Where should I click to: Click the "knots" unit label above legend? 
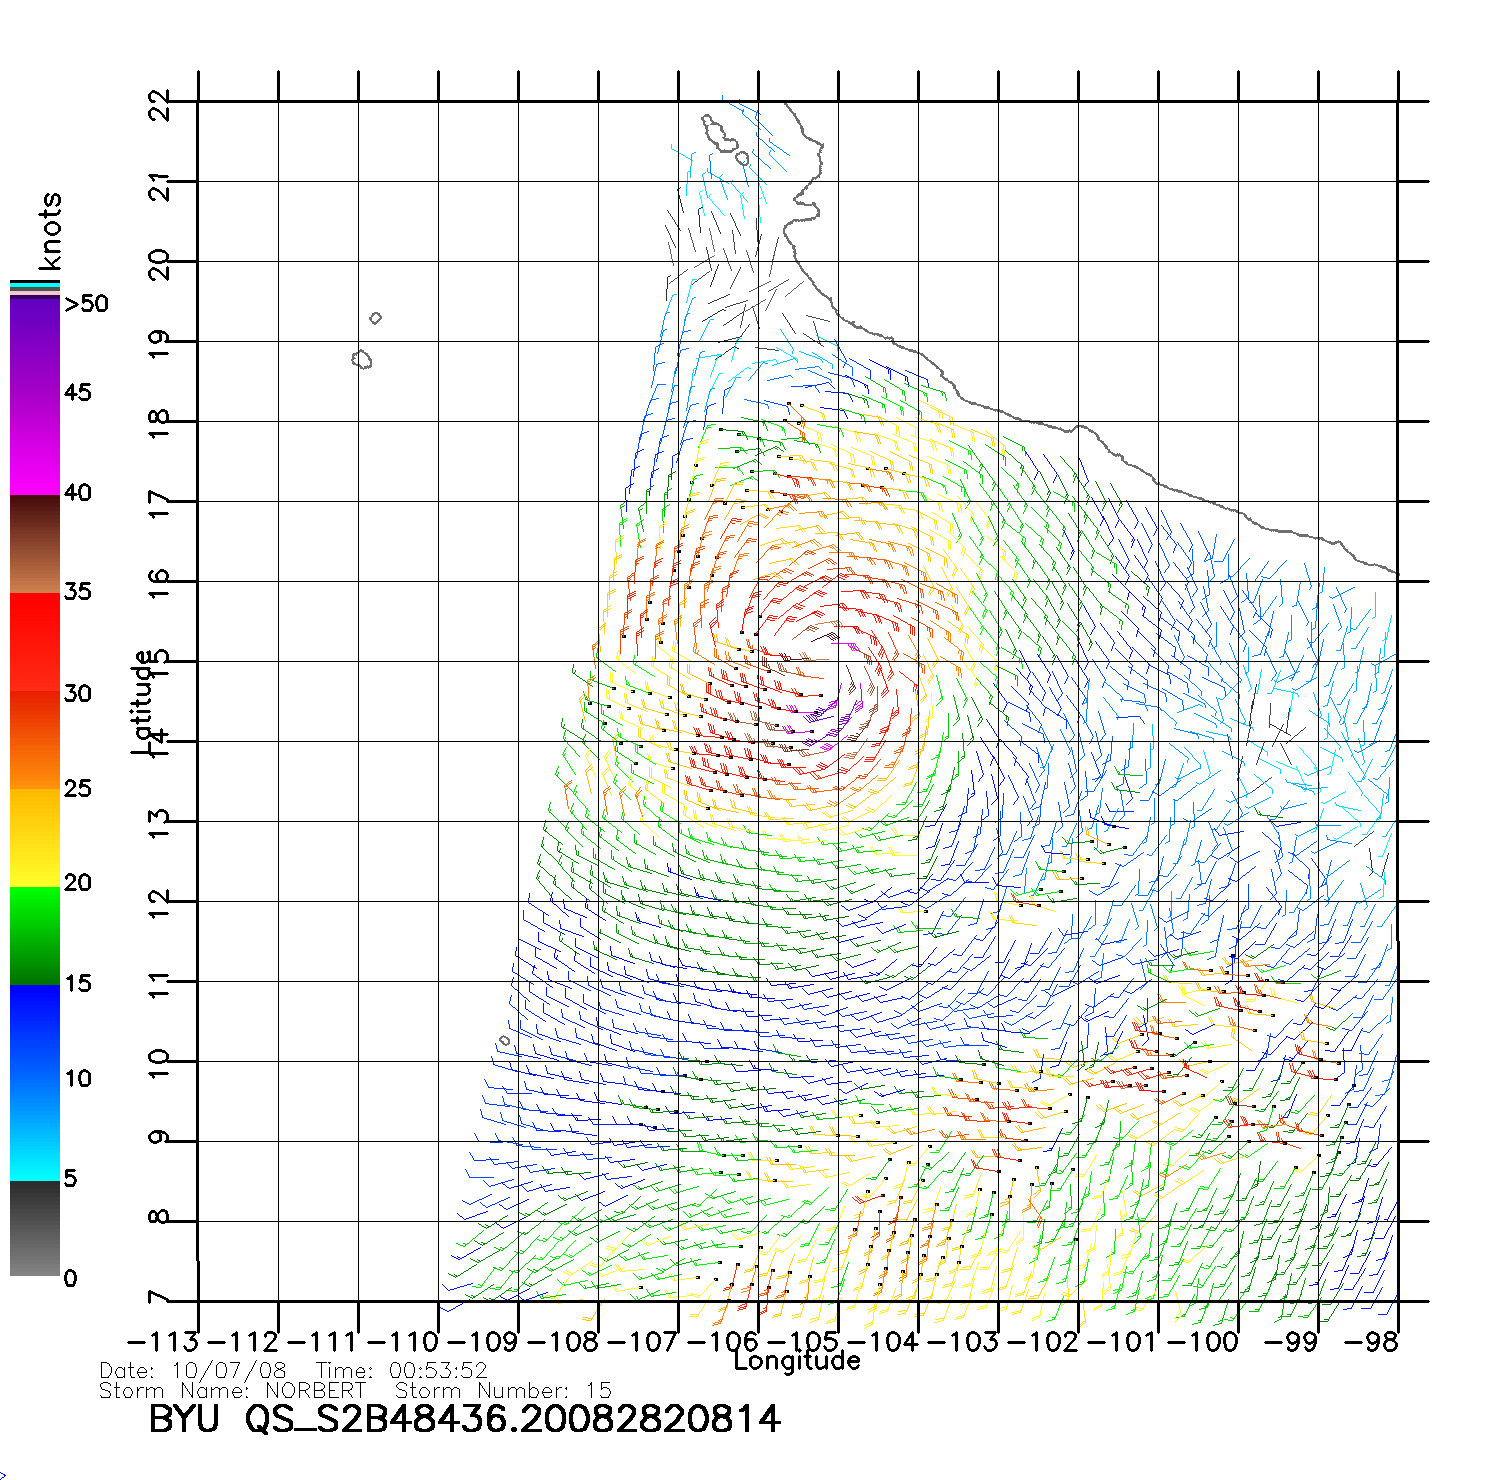[50, 231]
